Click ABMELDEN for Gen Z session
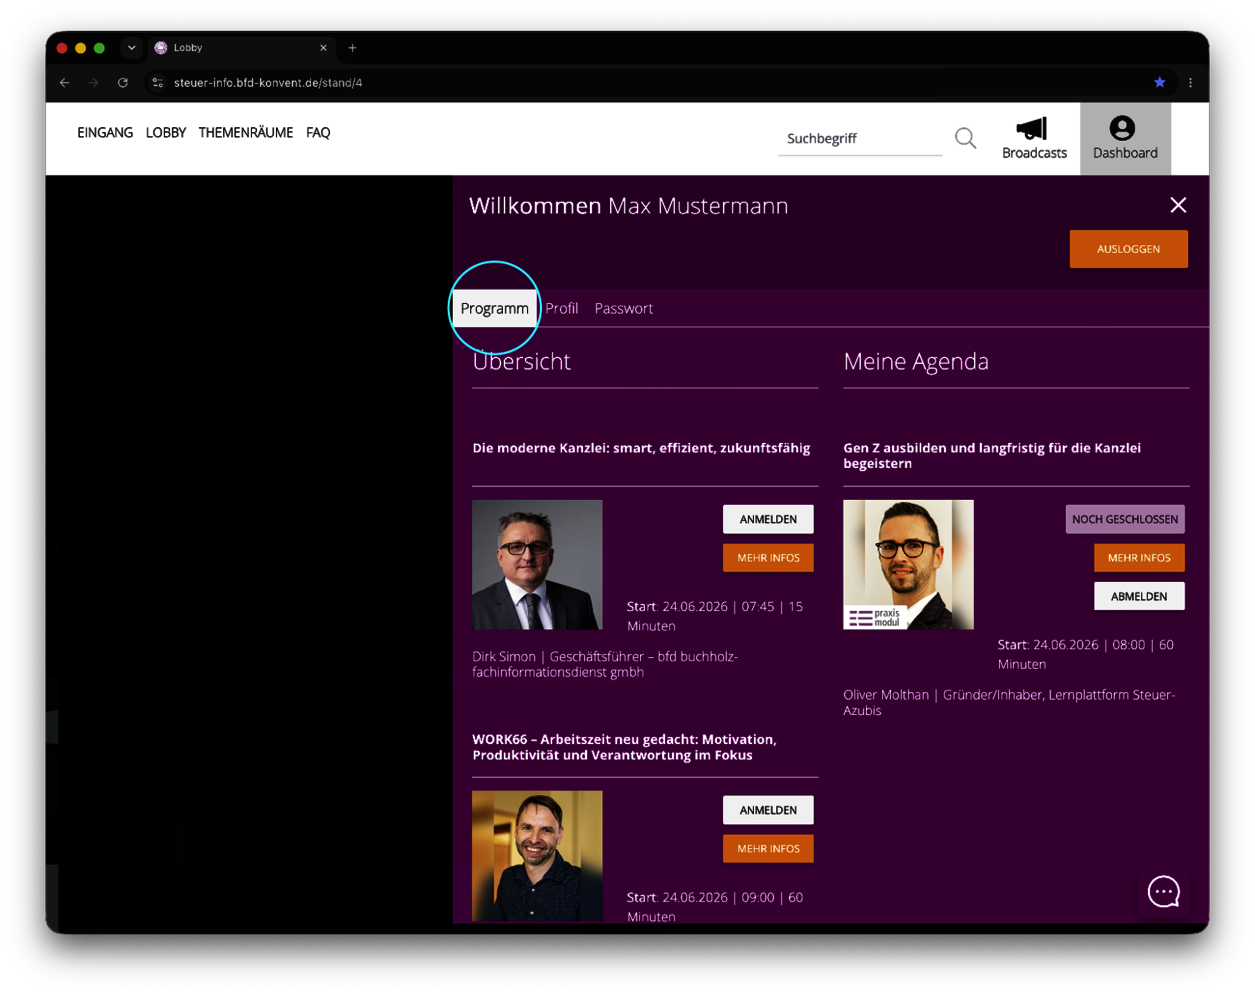Screen dimensions: 1255x992 click(1139, 596)
